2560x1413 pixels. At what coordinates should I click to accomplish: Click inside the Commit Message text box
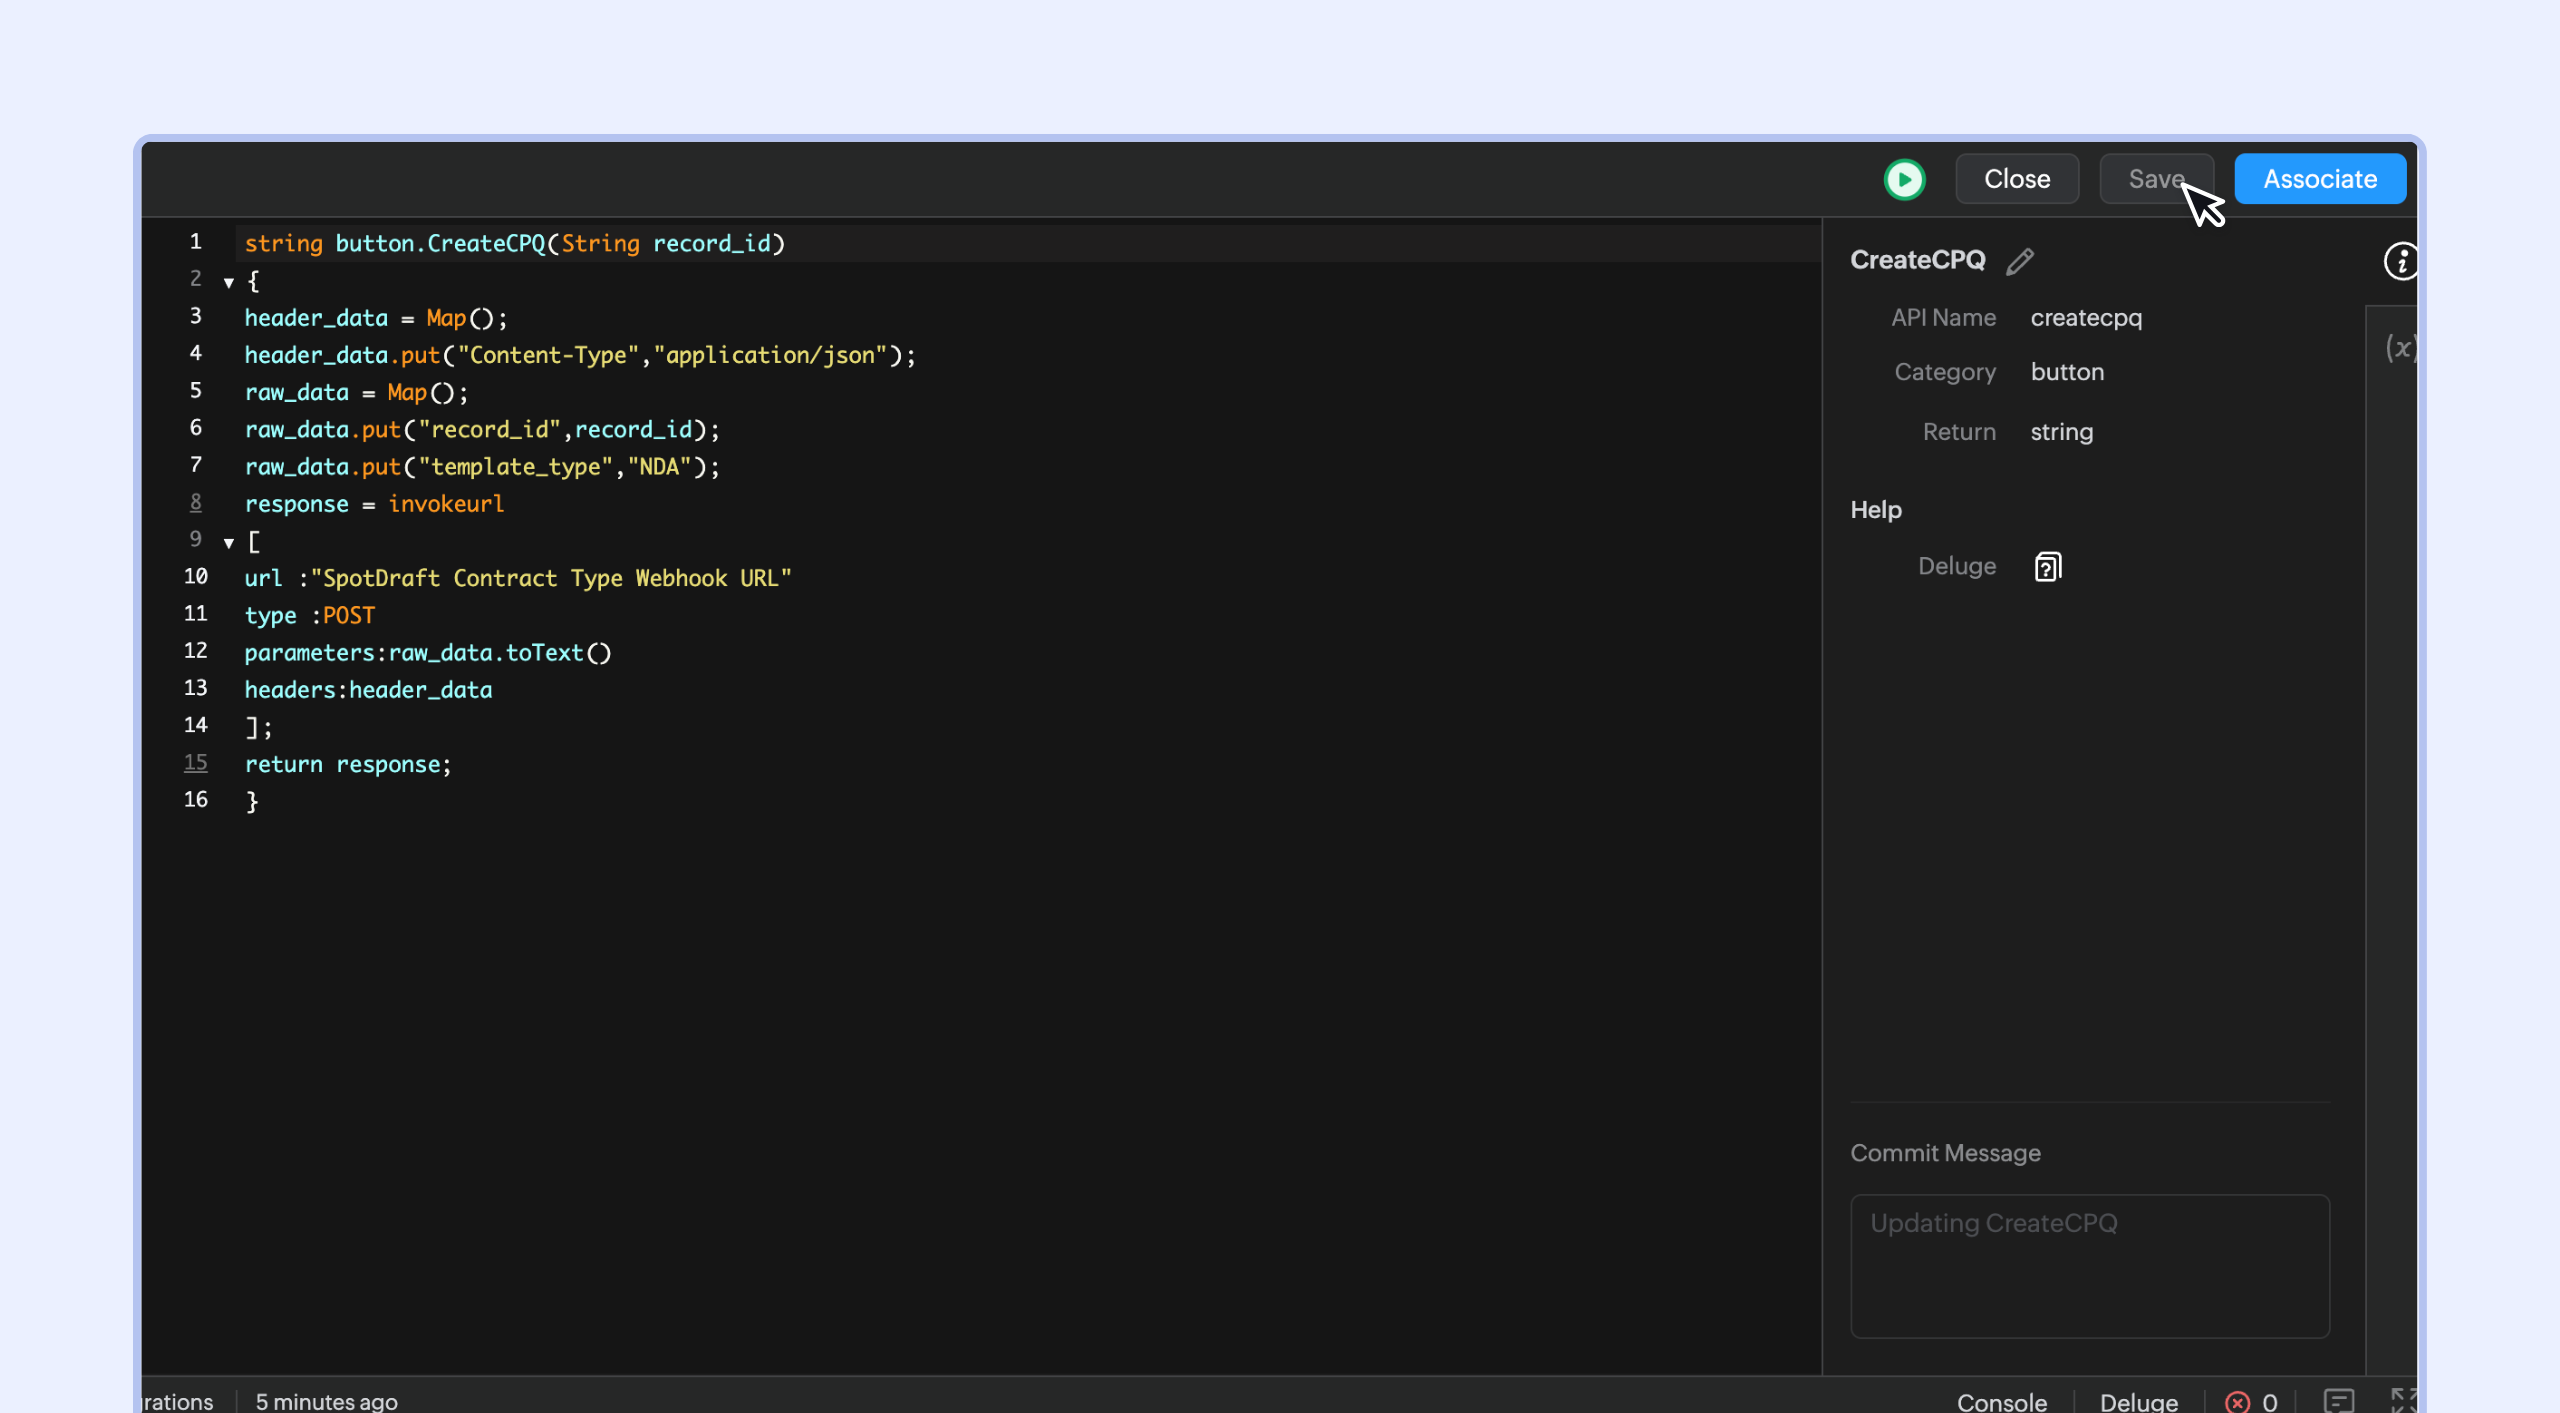[x=2089, y=1265]
